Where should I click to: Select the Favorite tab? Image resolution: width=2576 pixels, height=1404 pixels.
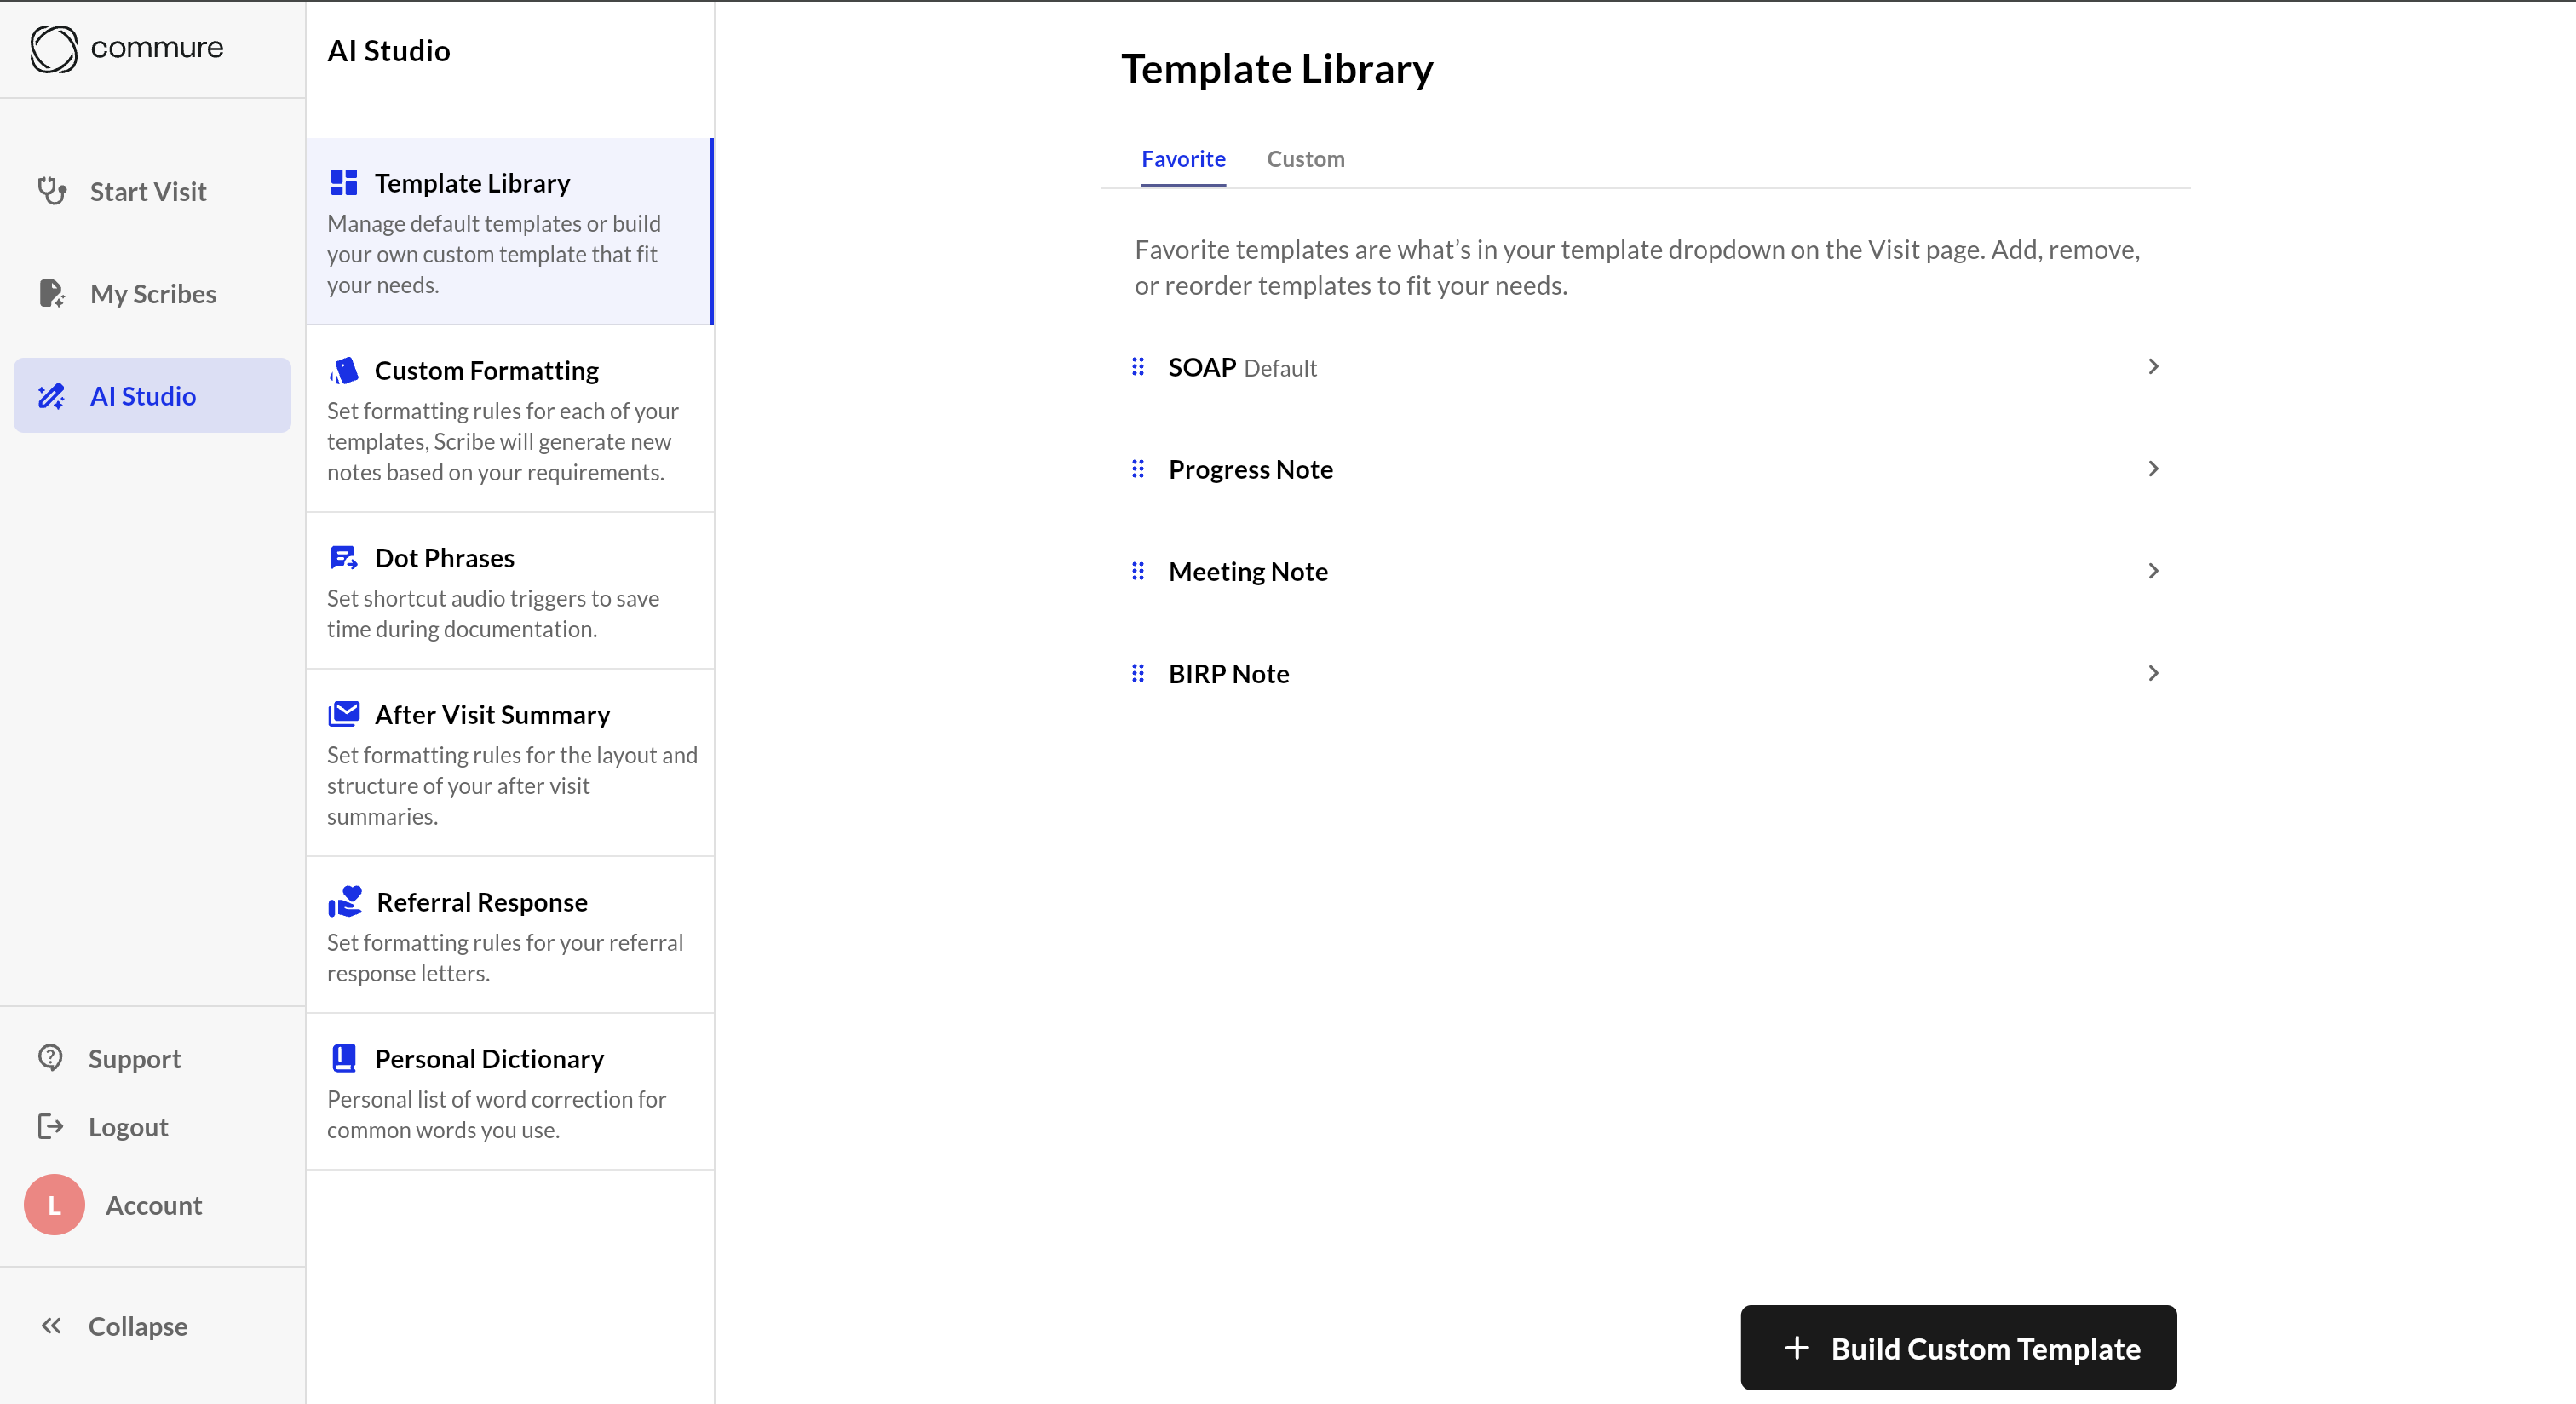pyautogui.click(x=1183, y=159)
